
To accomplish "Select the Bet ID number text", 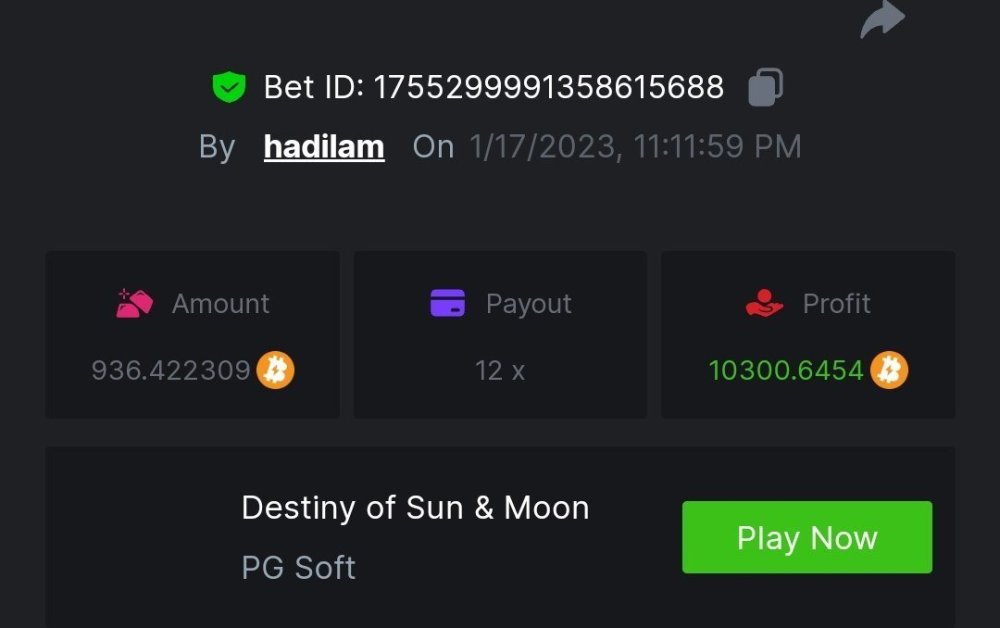I will pos(548,88).
